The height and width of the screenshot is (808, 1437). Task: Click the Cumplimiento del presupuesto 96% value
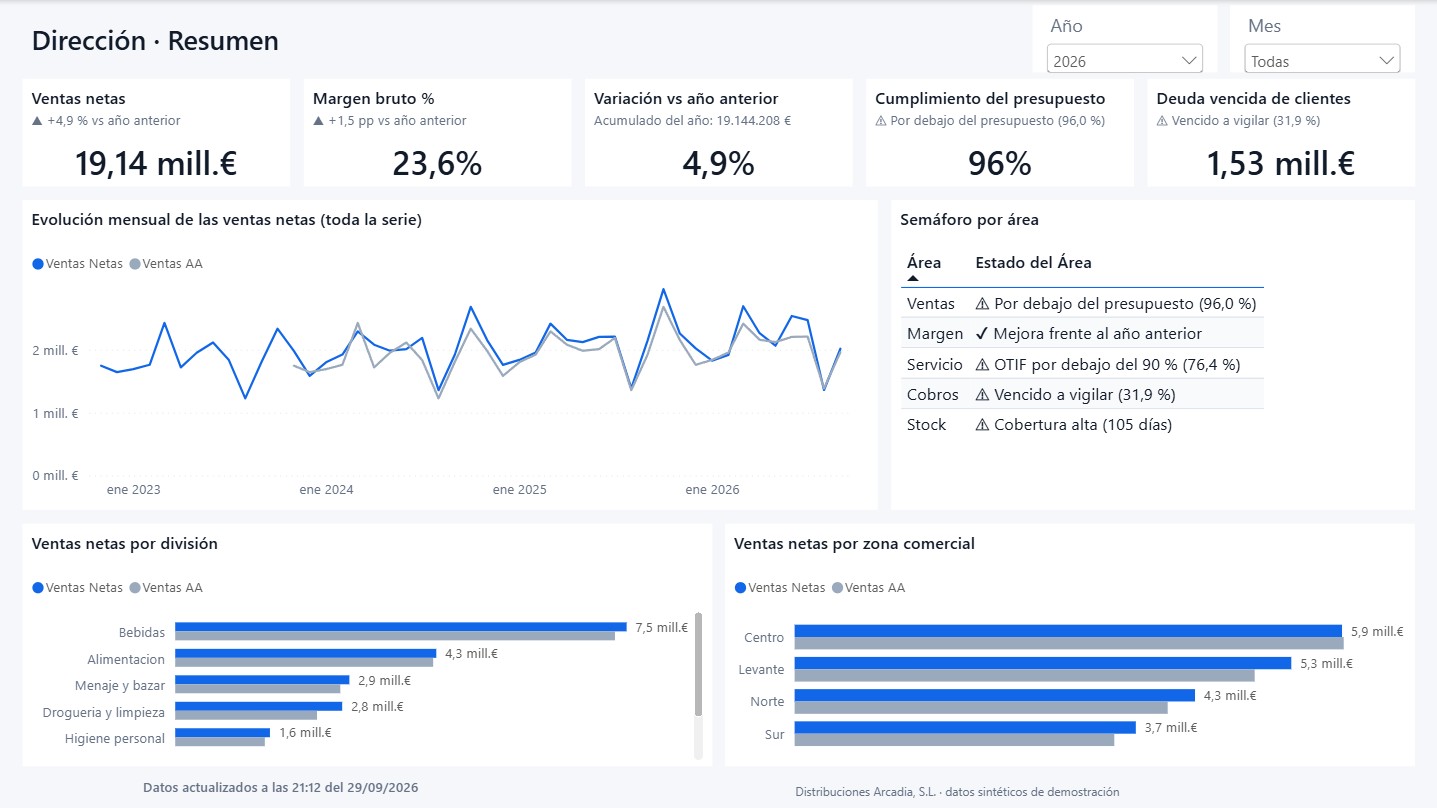tap(999, 163)
